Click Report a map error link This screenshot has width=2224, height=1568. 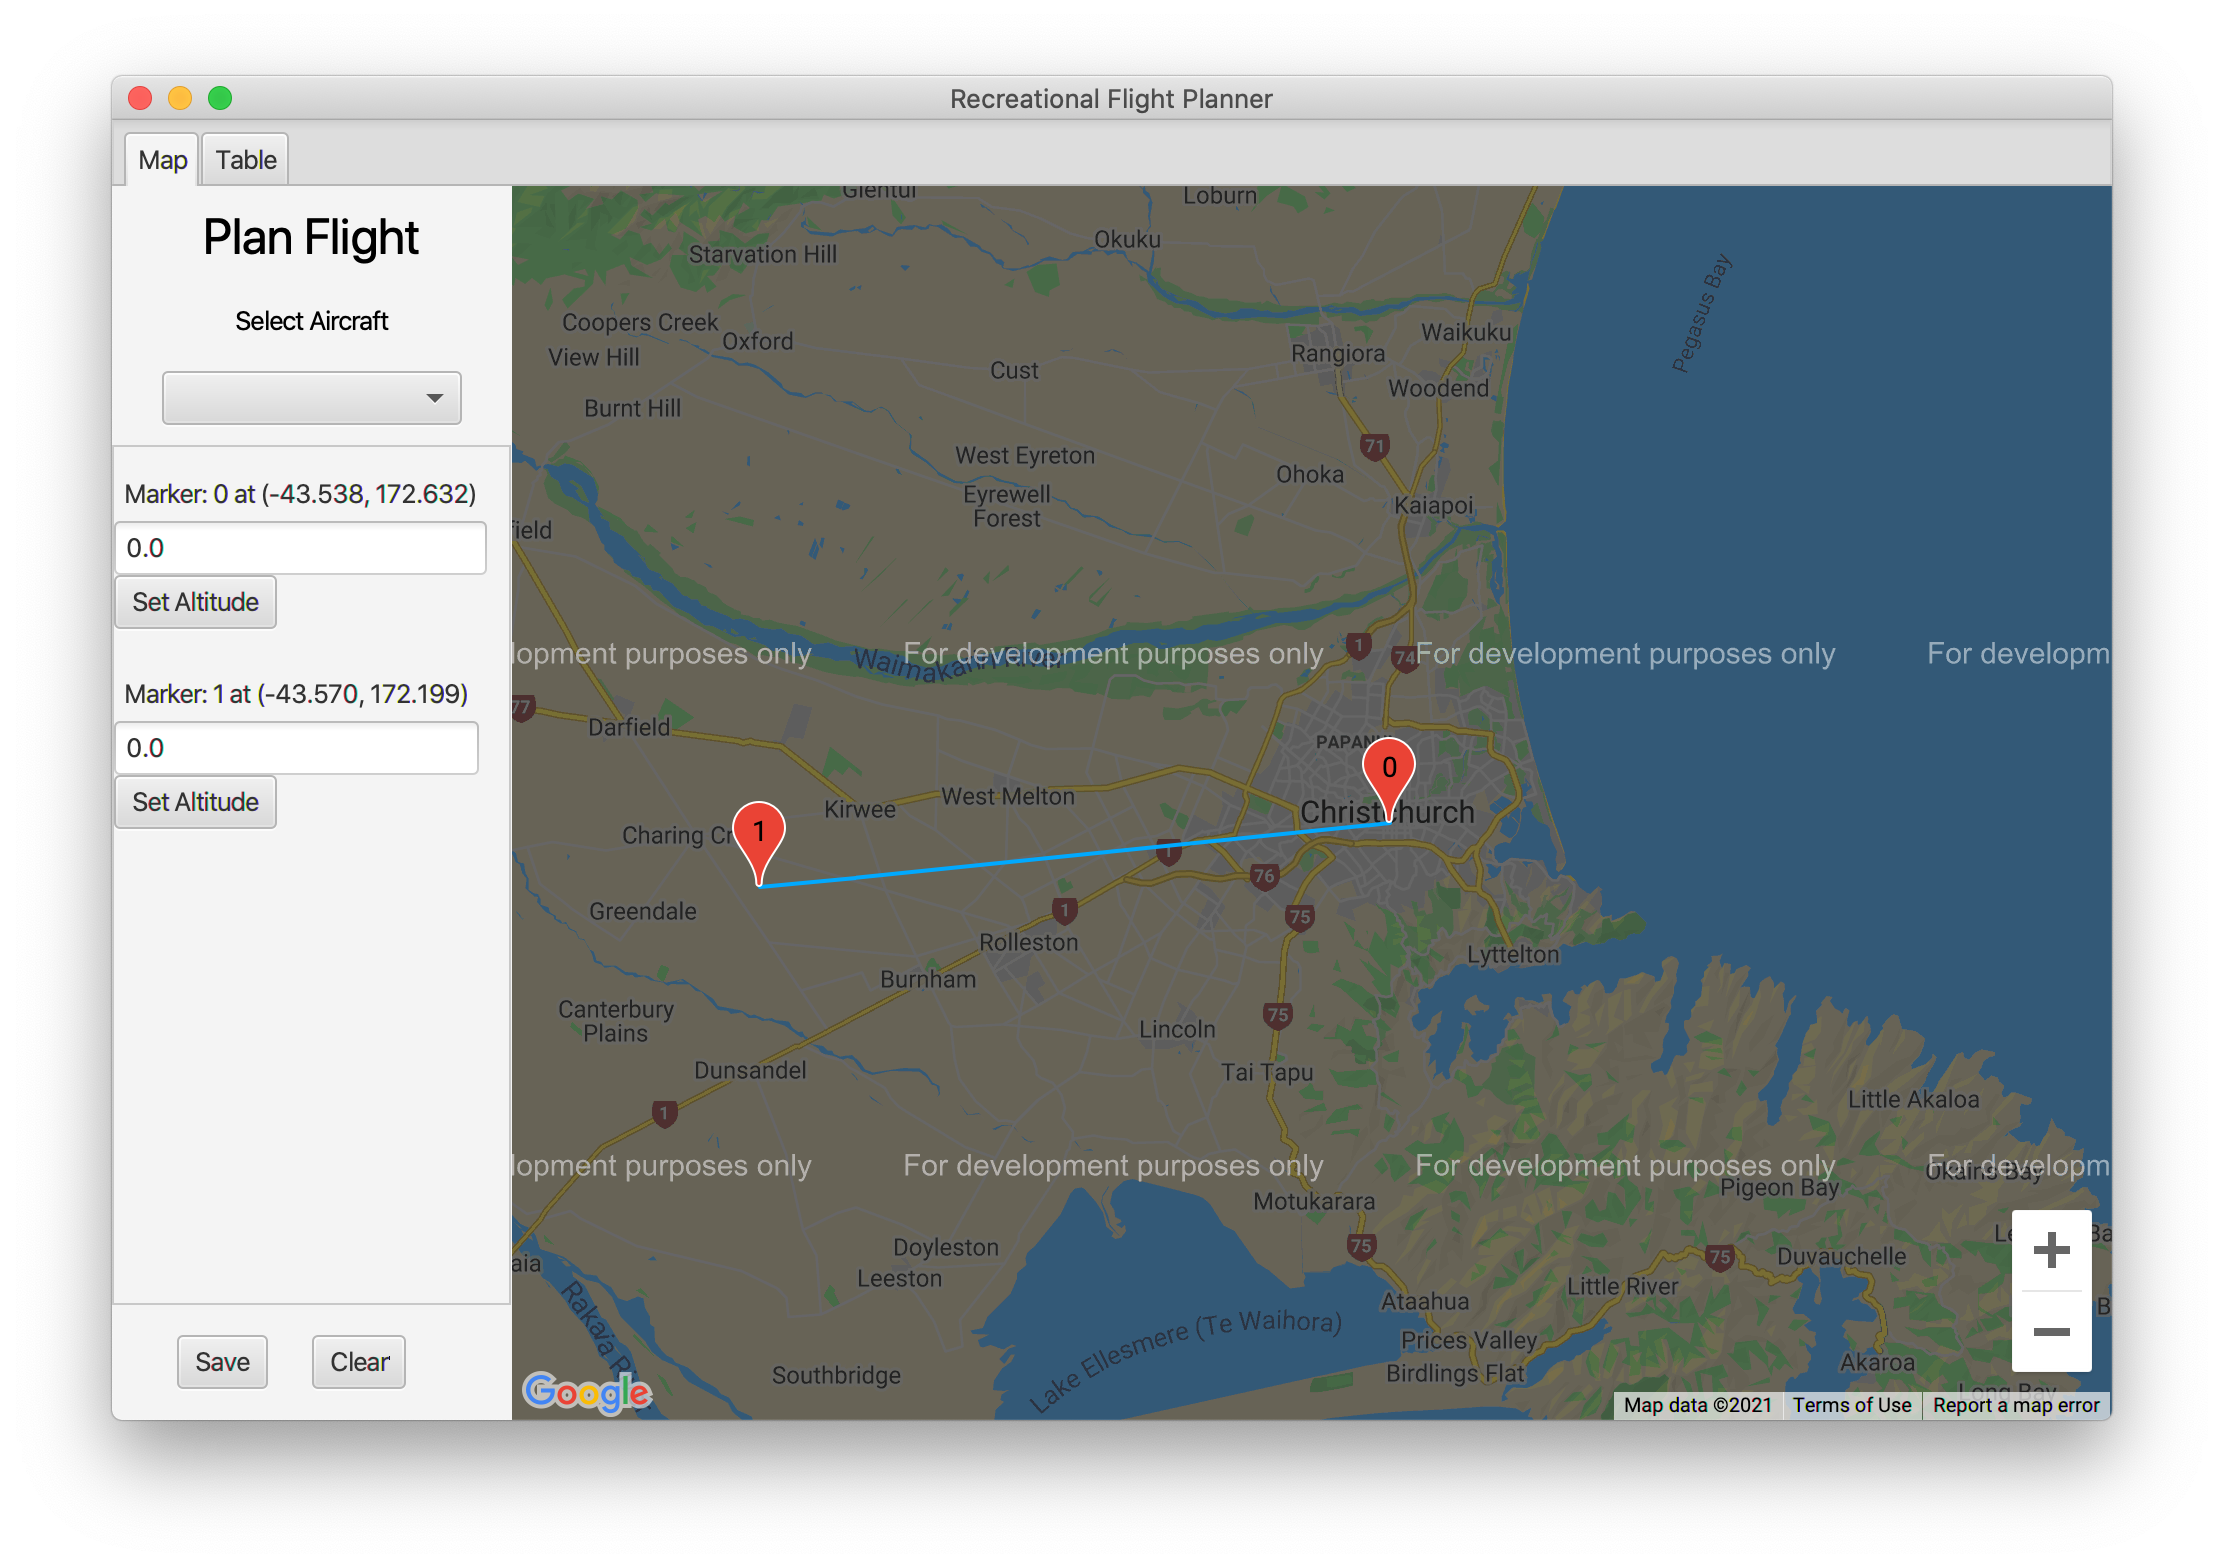[2015, 1405]
